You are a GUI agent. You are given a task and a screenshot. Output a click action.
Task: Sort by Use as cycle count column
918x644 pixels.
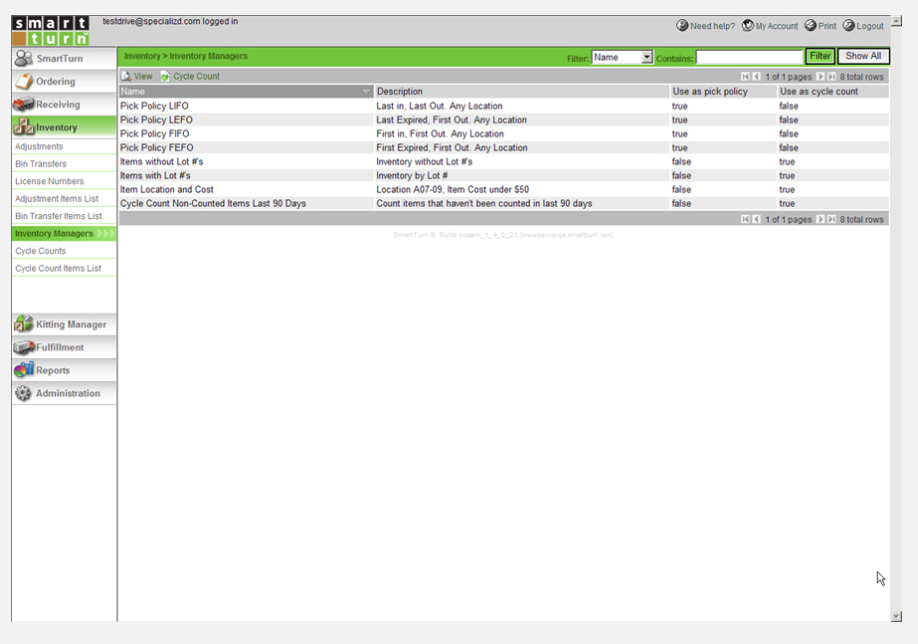click(833, 91)
